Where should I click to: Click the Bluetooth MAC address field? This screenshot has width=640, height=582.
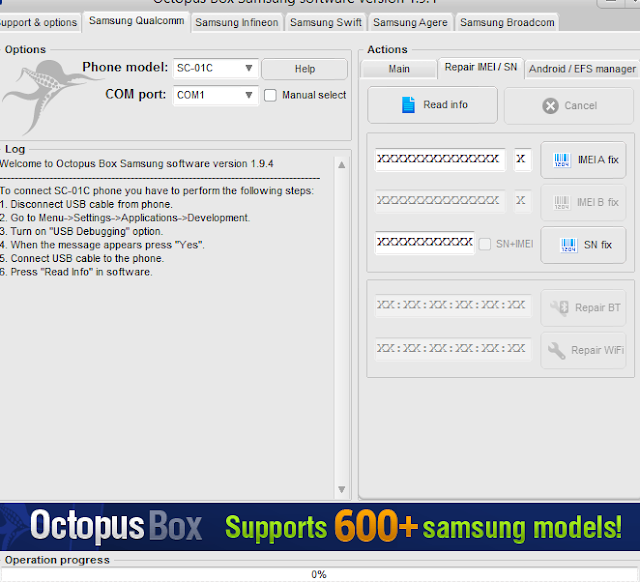[453, 305]
